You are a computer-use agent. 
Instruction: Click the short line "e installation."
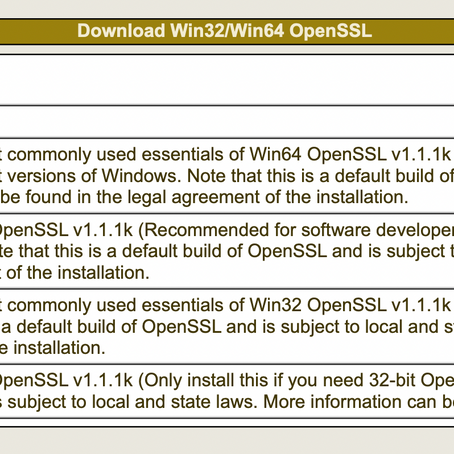53,348
